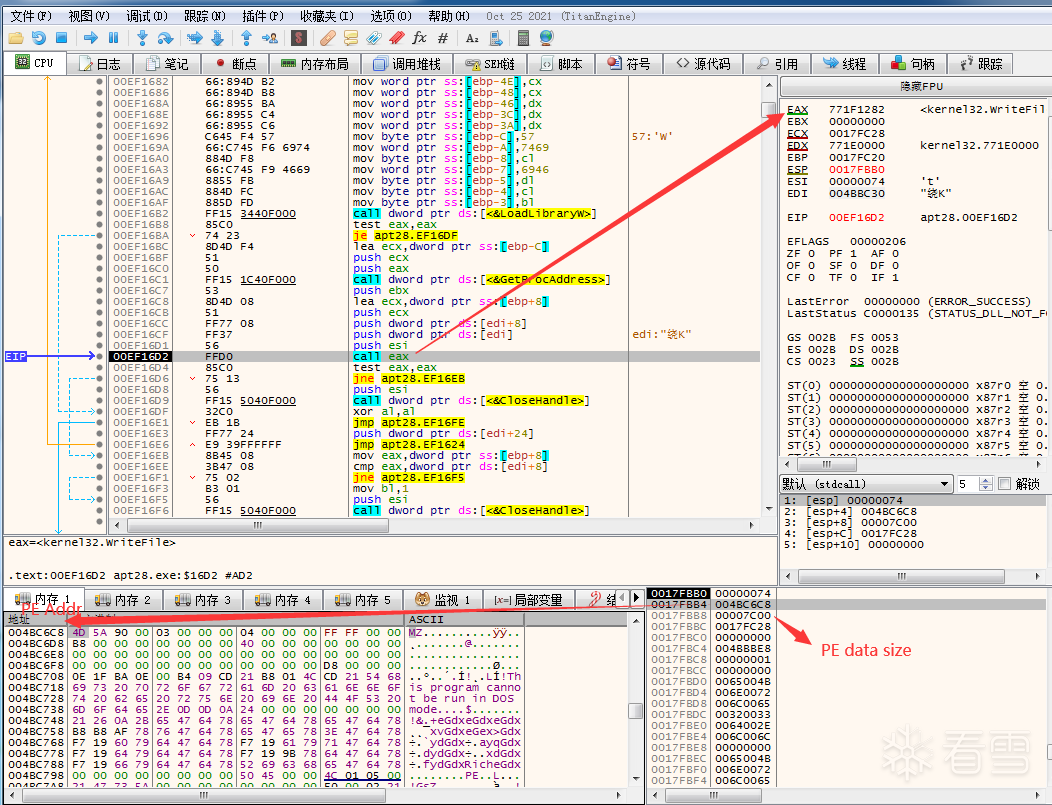Click right arrow to show more dump tabs
The height and width of the screenshot is (805, 1052).
tap(636, 597)
